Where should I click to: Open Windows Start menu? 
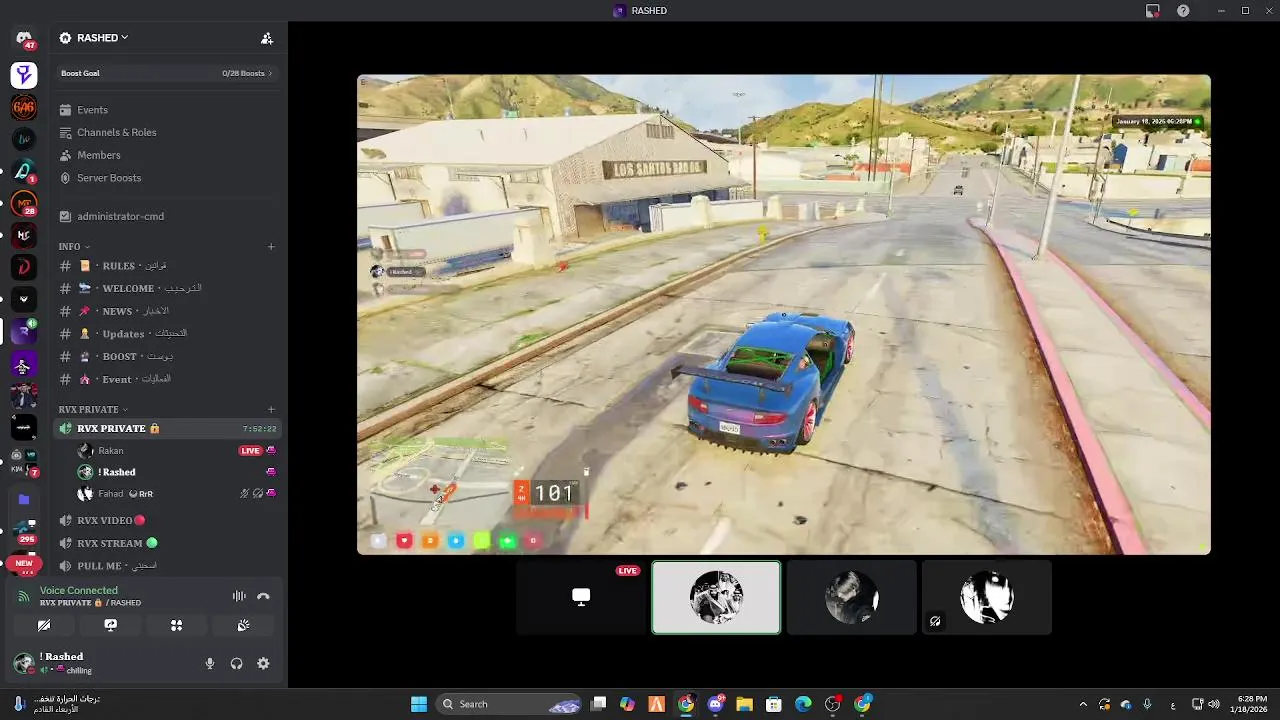pyautogui.click(x=419, y=704)
